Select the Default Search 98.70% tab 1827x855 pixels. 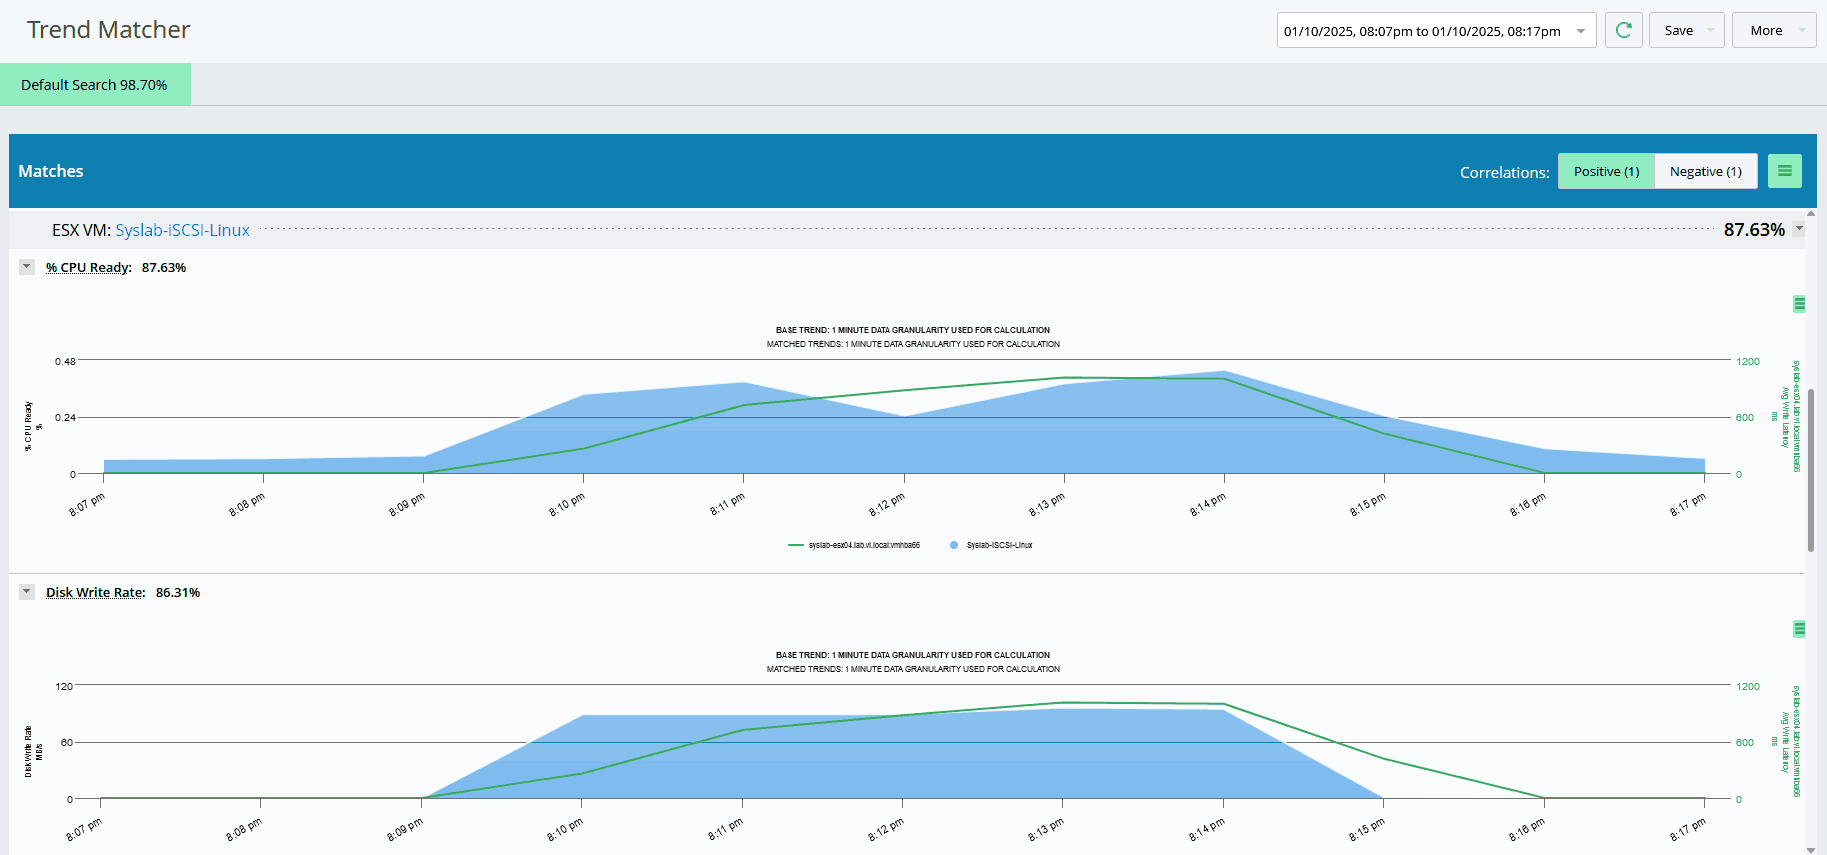point(94,85)
